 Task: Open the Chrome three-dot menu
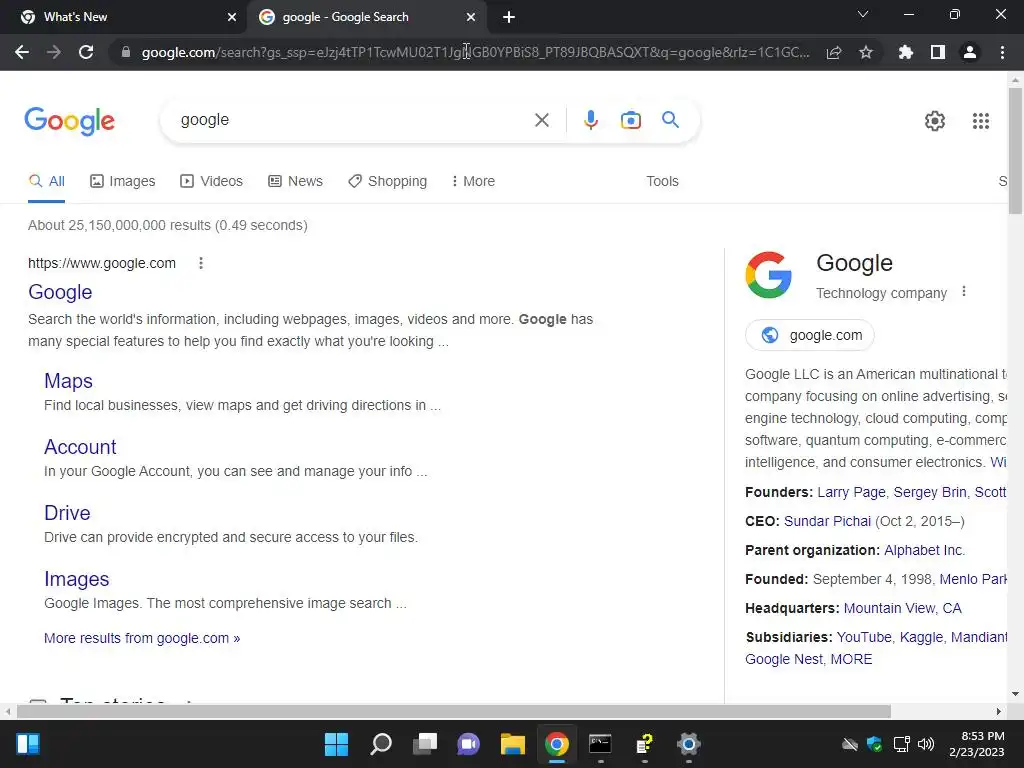pyautogui.click(x=1002, y=52)
